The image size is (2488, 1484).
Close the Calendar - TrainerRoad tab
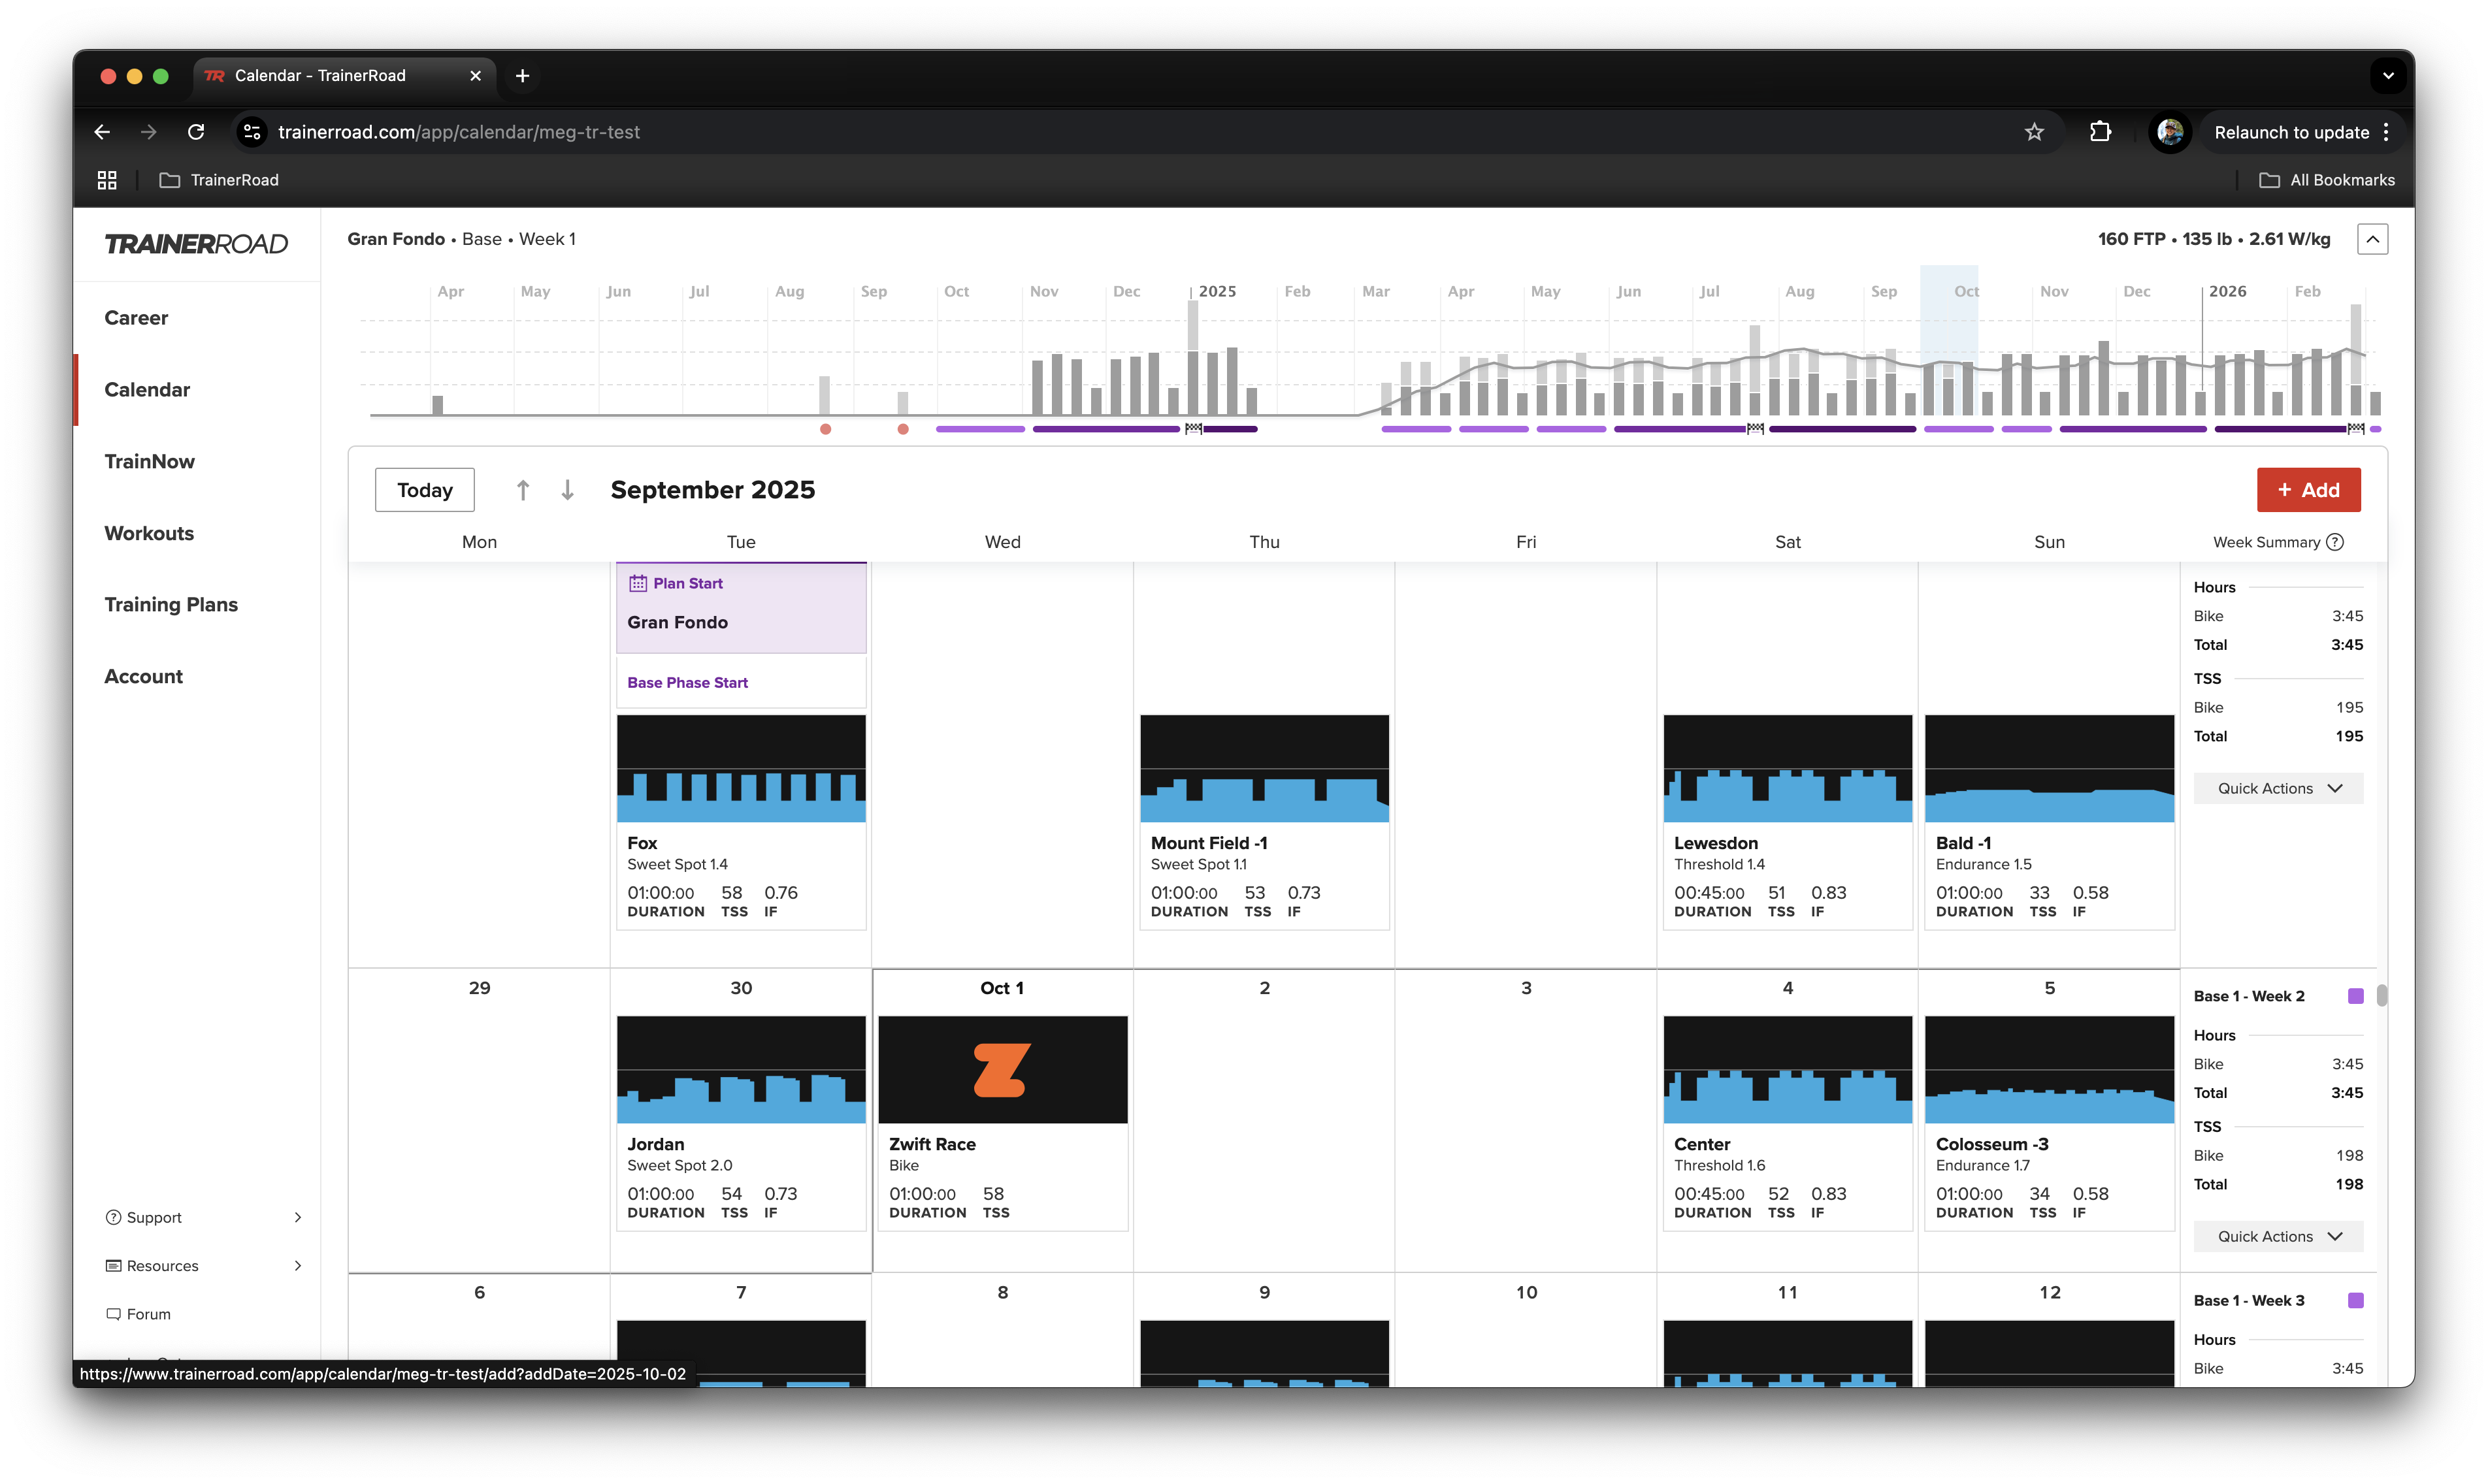coord(475,76)
